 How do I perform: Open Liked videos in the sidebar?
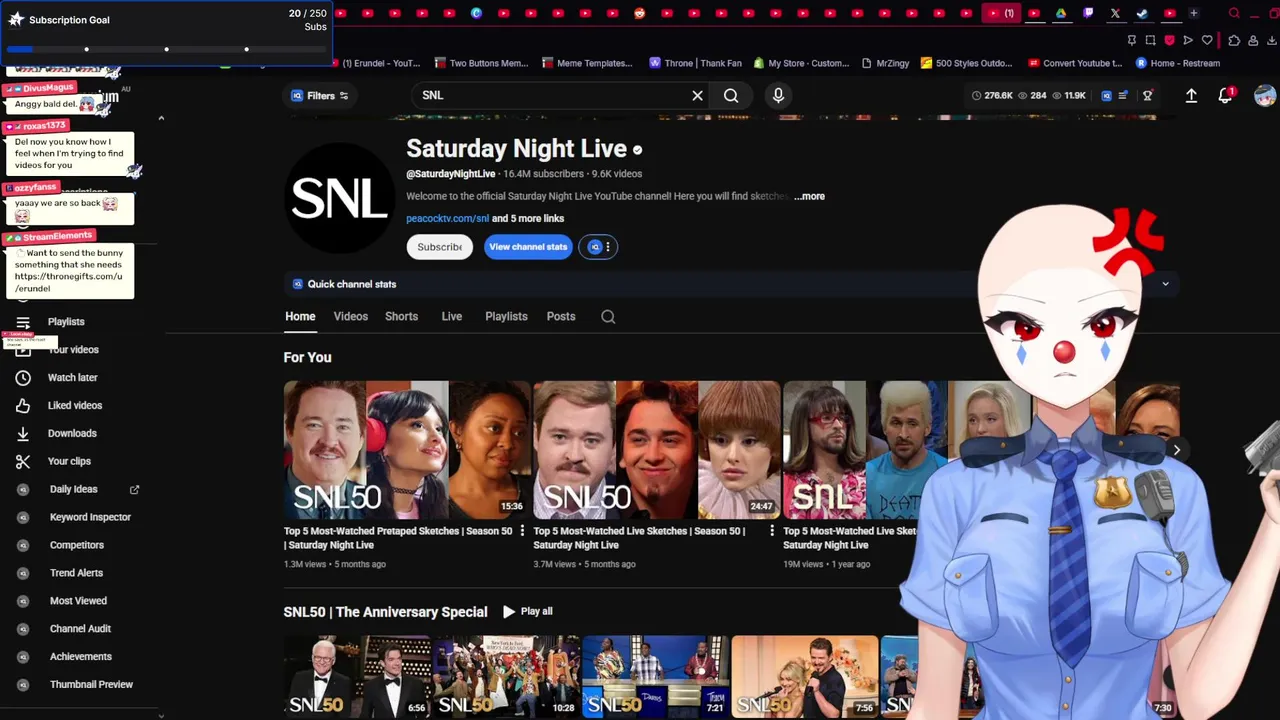[x=75, y=406]
